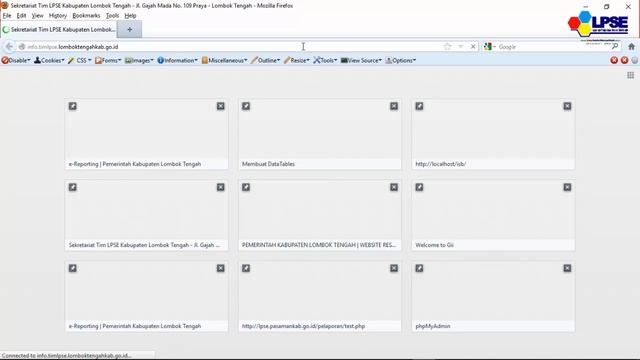The height and width of the screenshot is (360, 640).
Task: Open the Bookmarks menu
Action: click(86, 16)
